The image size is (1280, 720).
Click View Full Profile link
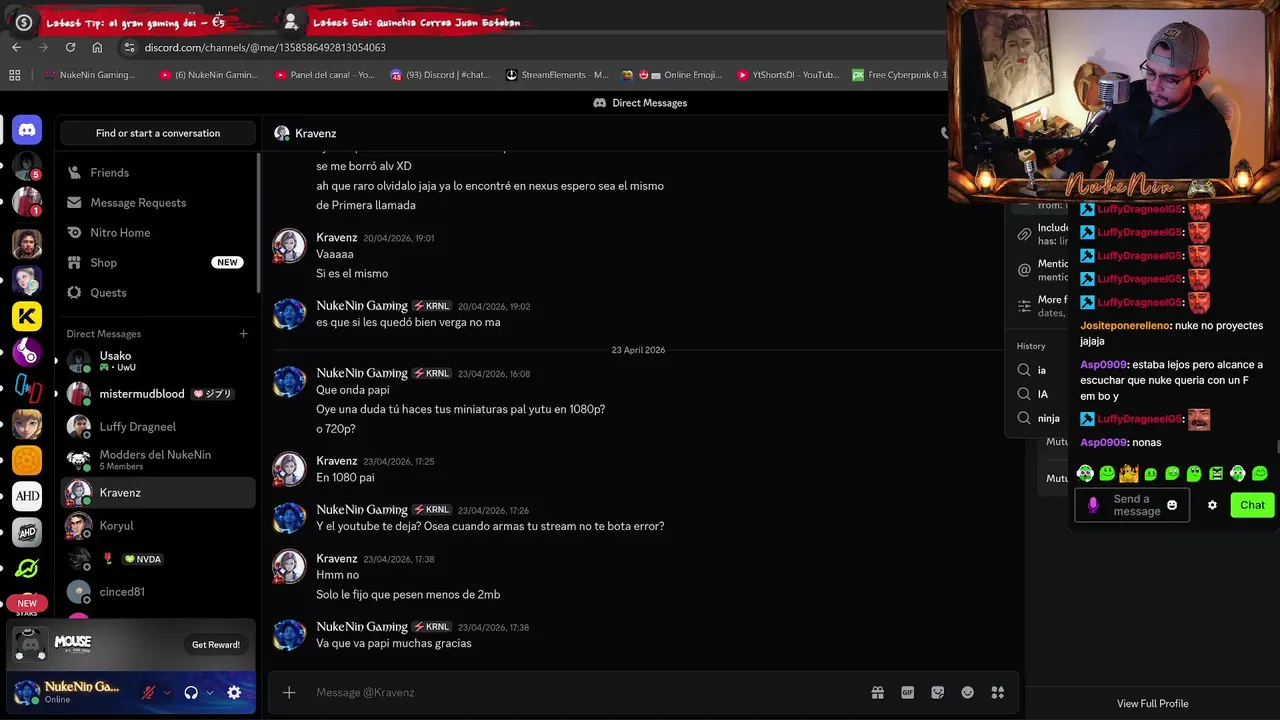(x=1152, y=704)
